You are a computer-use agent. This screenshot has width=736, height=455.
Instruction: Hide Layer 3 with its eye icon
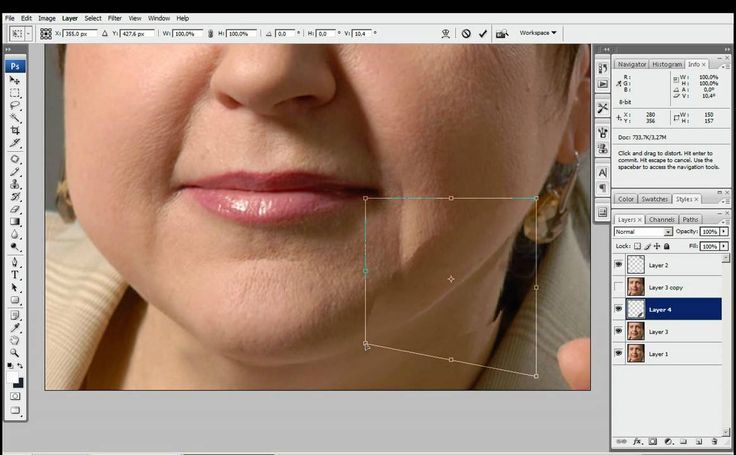619,331
